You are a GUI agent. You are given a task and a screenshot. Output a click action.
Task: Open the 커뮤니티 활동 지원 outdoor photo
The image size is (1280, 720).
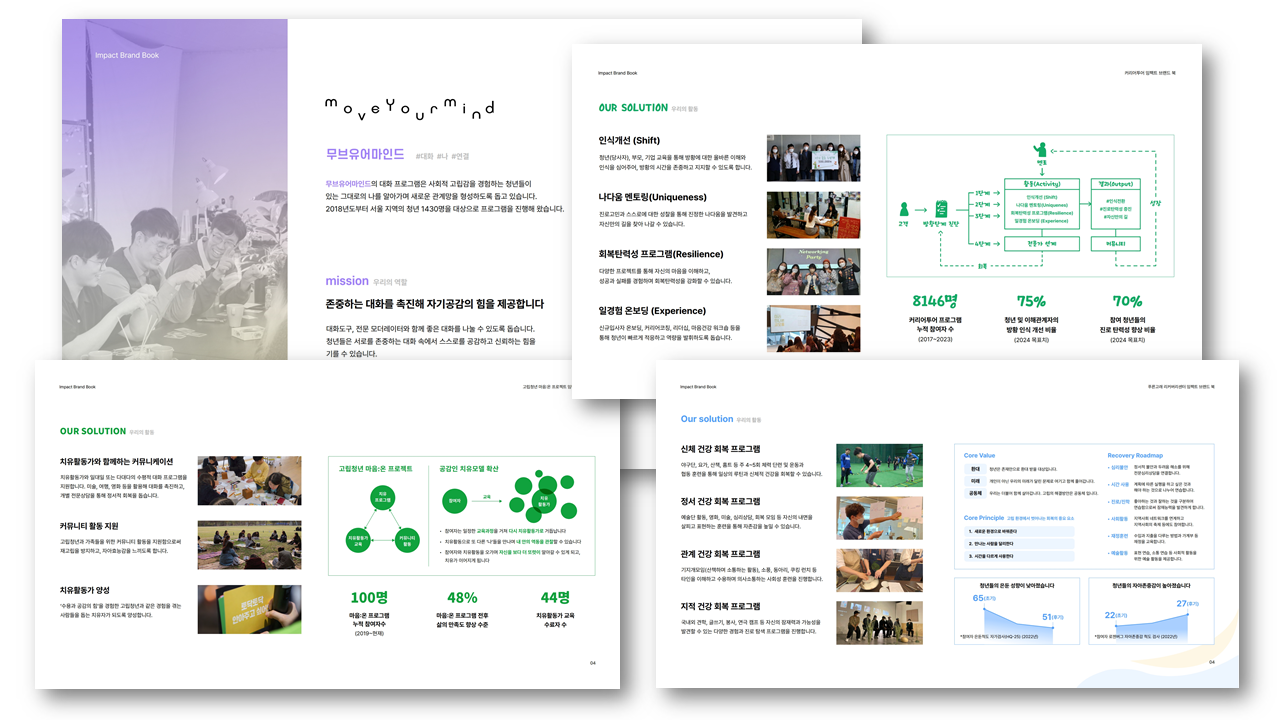(x=249, y=545)
